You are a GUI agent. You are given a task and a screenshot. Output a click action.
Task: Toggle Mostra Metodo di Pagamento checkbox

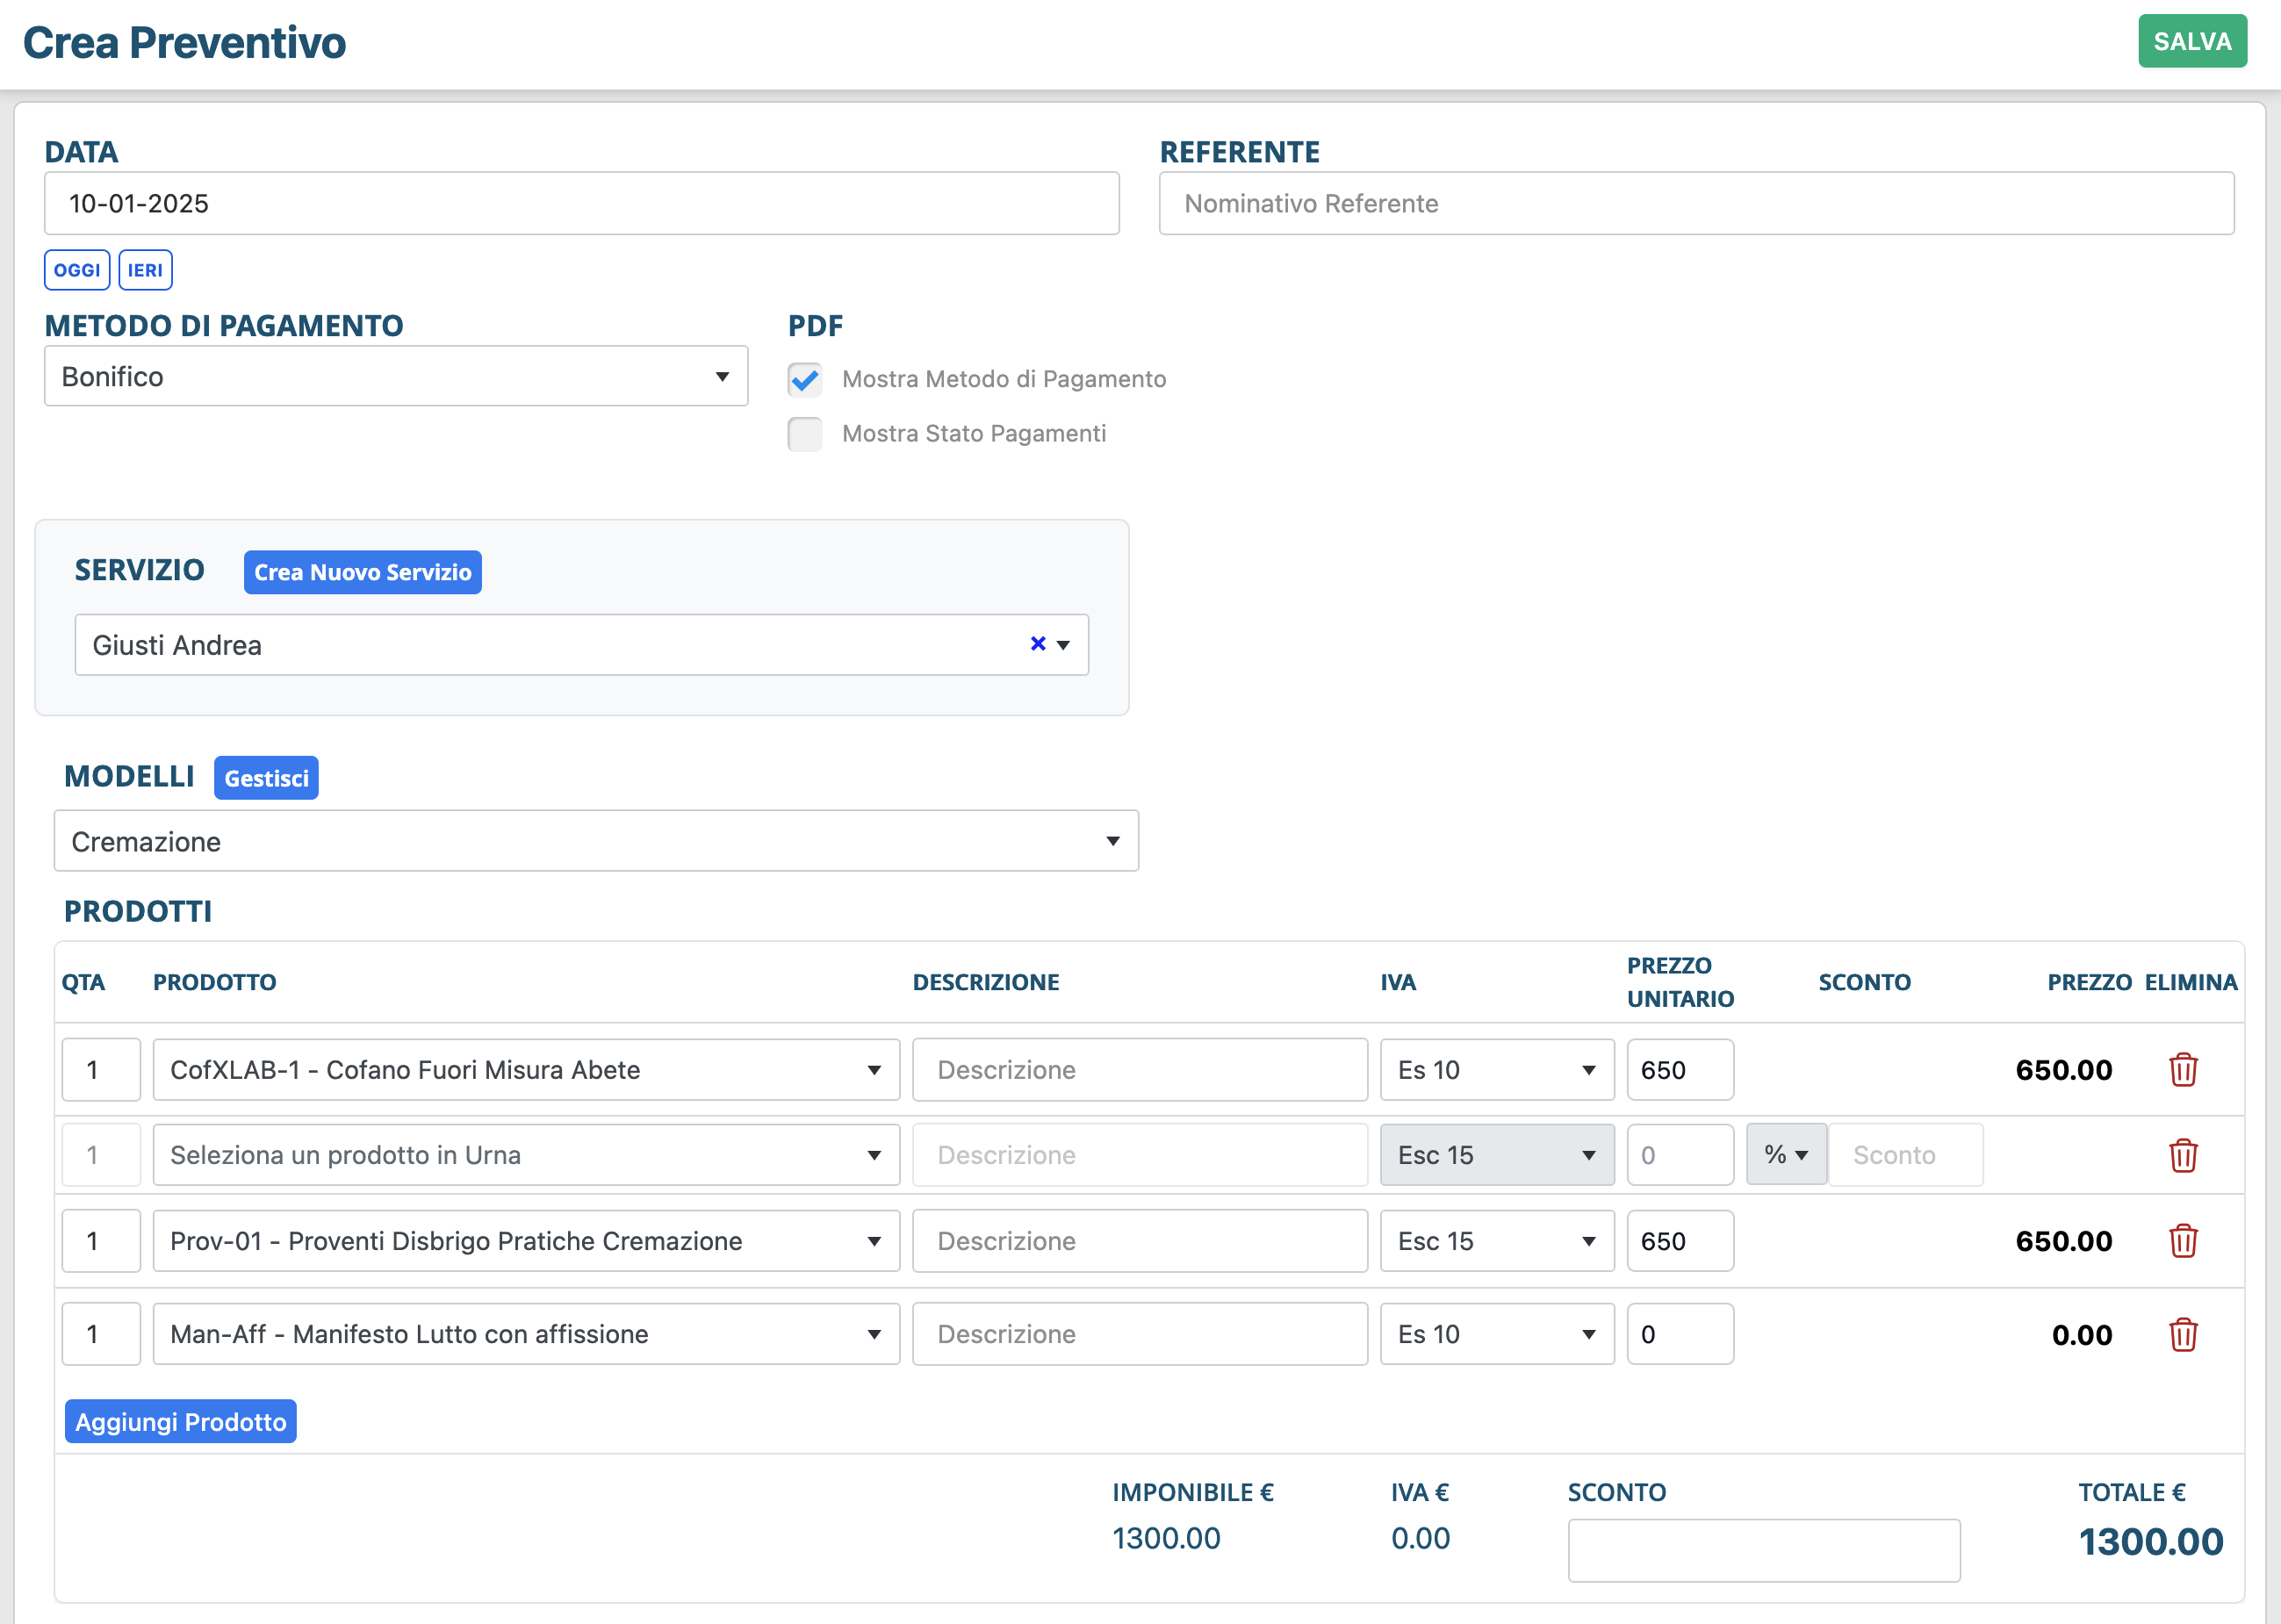click(805, 379)
